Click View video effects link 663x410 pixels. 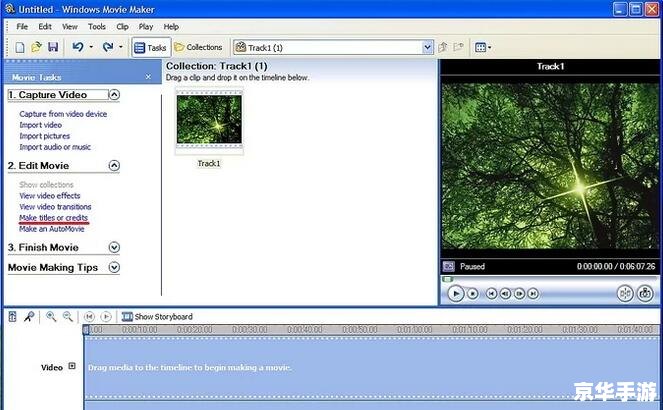click(x=50, y=196)
